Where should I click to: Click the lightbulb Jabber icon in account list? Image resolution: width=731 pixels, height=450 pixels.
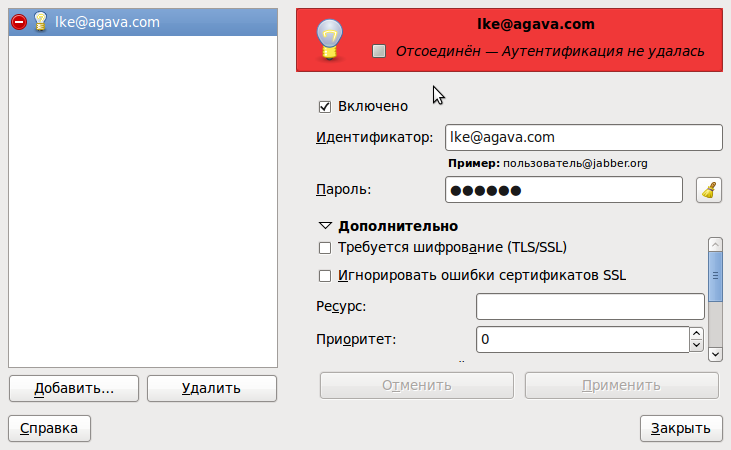click(x=39, y=22)
